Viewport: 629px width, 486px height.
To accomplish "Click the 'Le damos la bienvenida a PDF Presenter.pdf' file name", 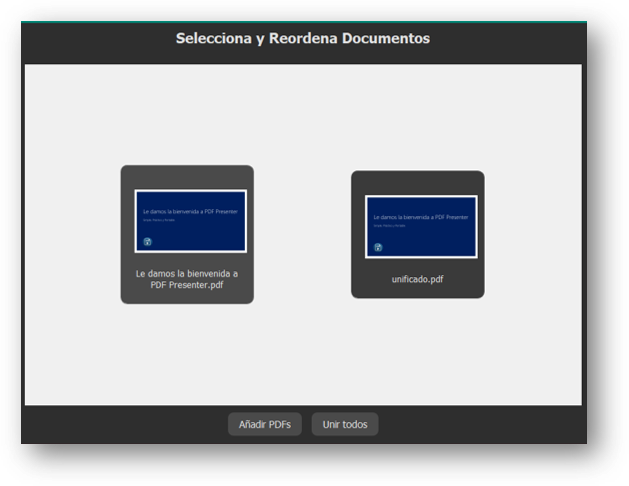I will pos(187,279).
